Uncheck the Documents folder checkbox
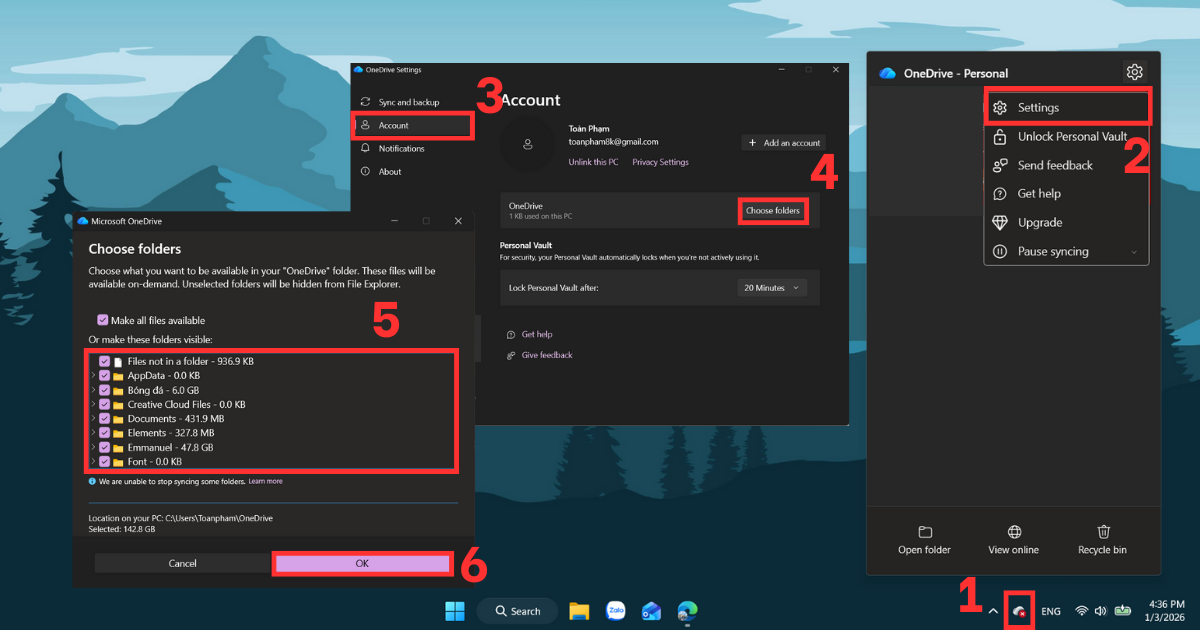Viewport: 1200px width, 630px height. 103,418
